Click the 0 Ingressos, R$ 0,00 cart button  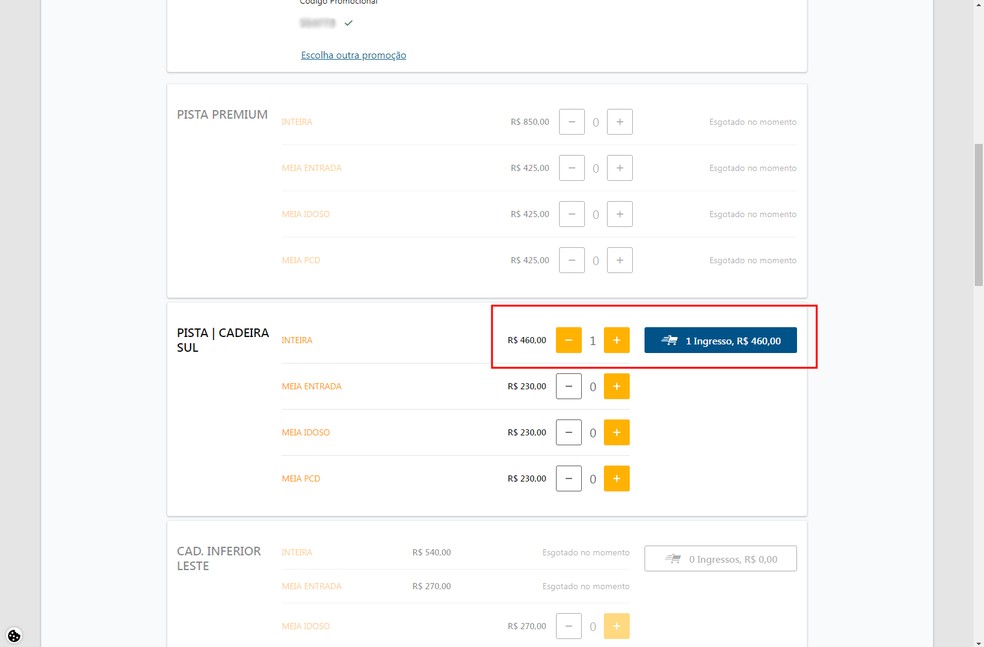tap(720, 559)
